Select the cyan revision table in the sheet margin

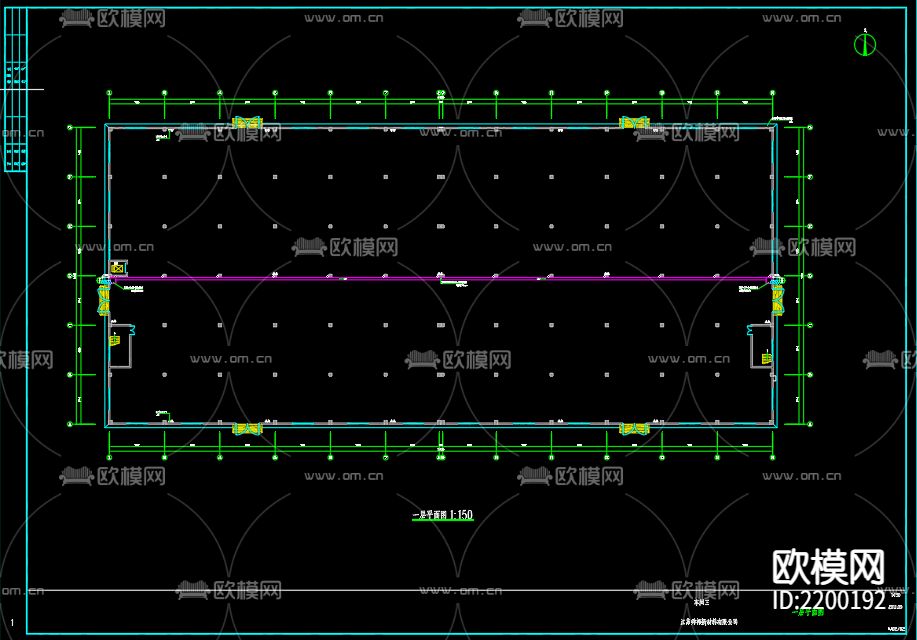(x=16, y=90)
